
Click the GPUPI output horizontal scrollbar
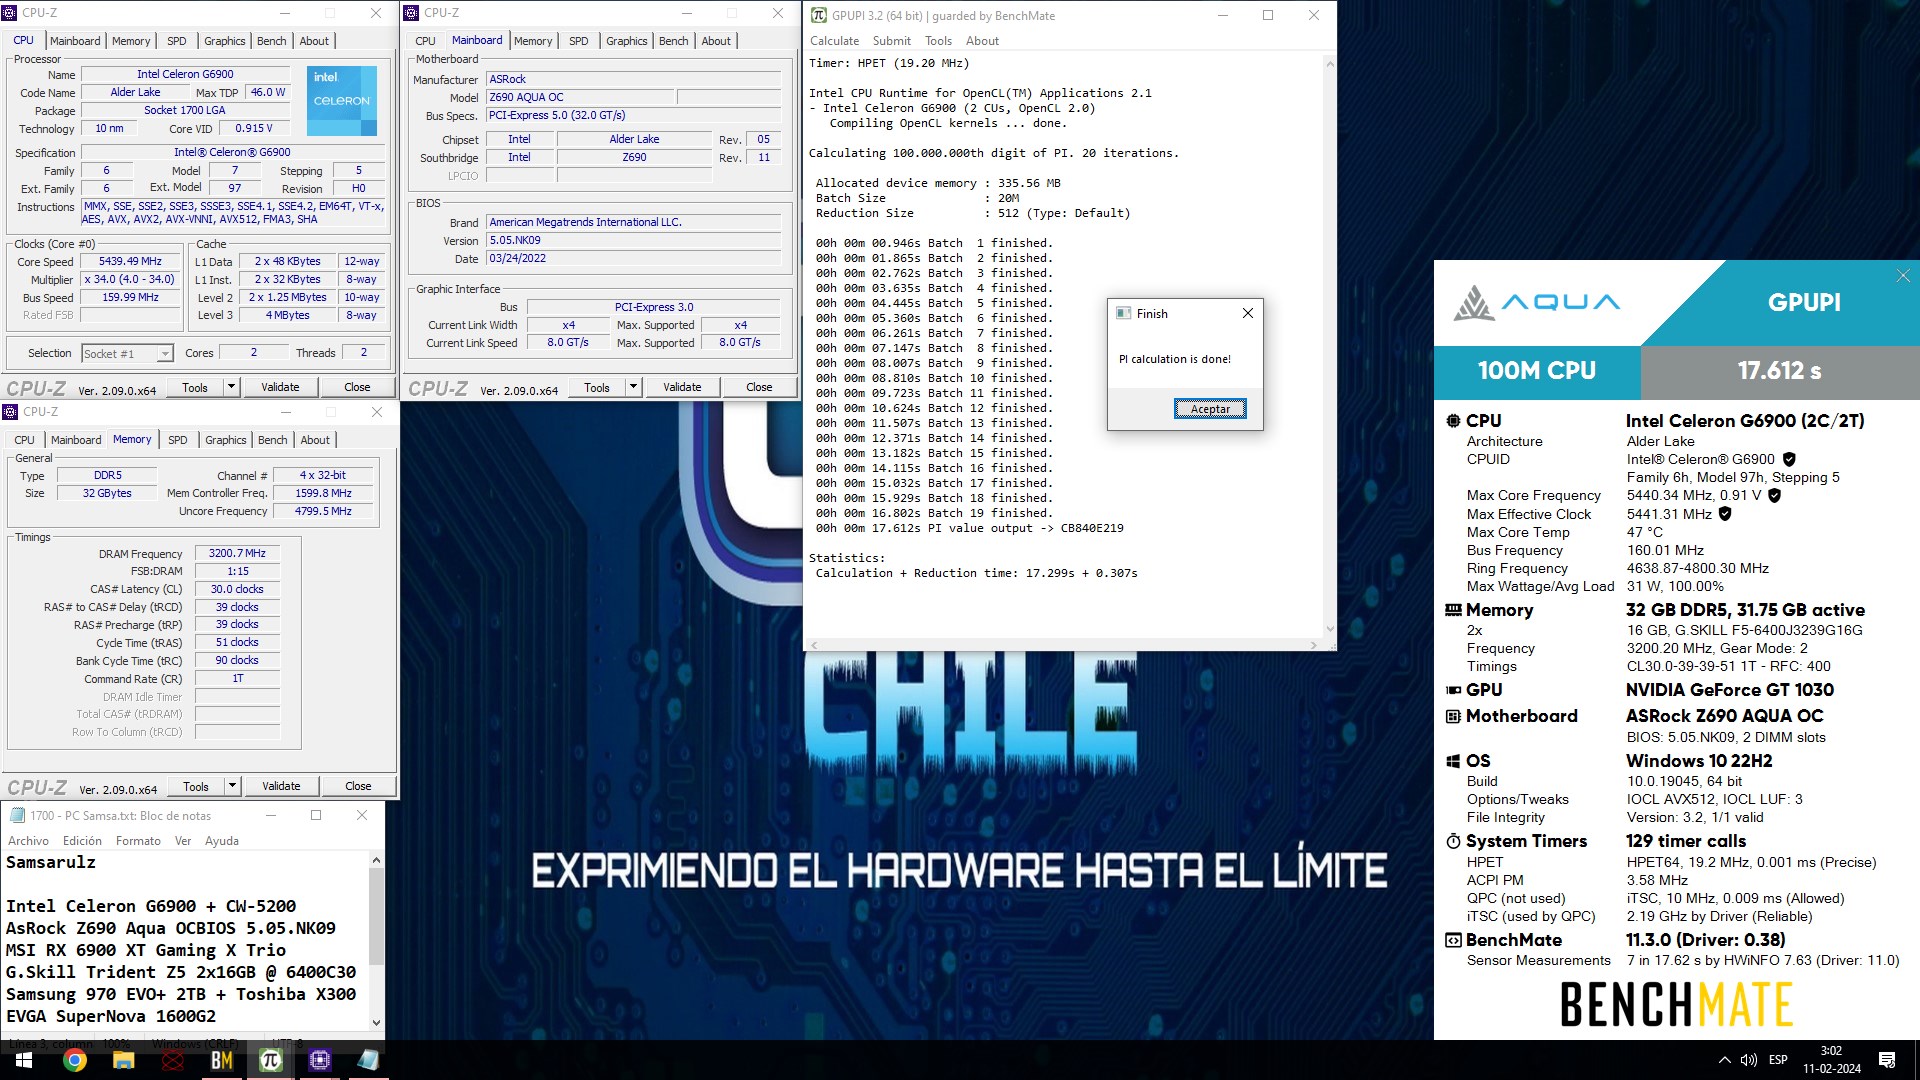point(1063,645)
